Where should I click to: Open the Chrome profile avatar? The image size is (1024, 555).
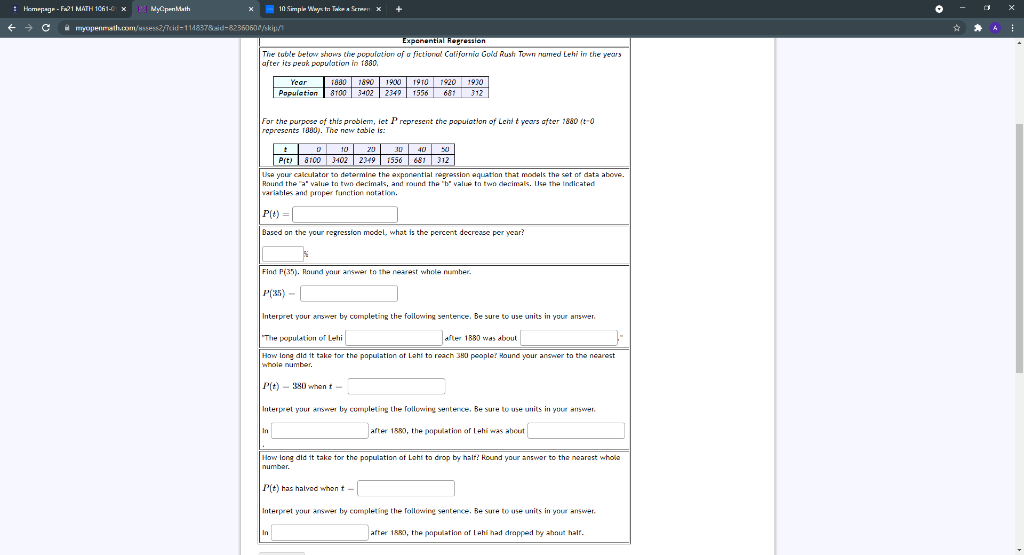click(x=995, y=27)
